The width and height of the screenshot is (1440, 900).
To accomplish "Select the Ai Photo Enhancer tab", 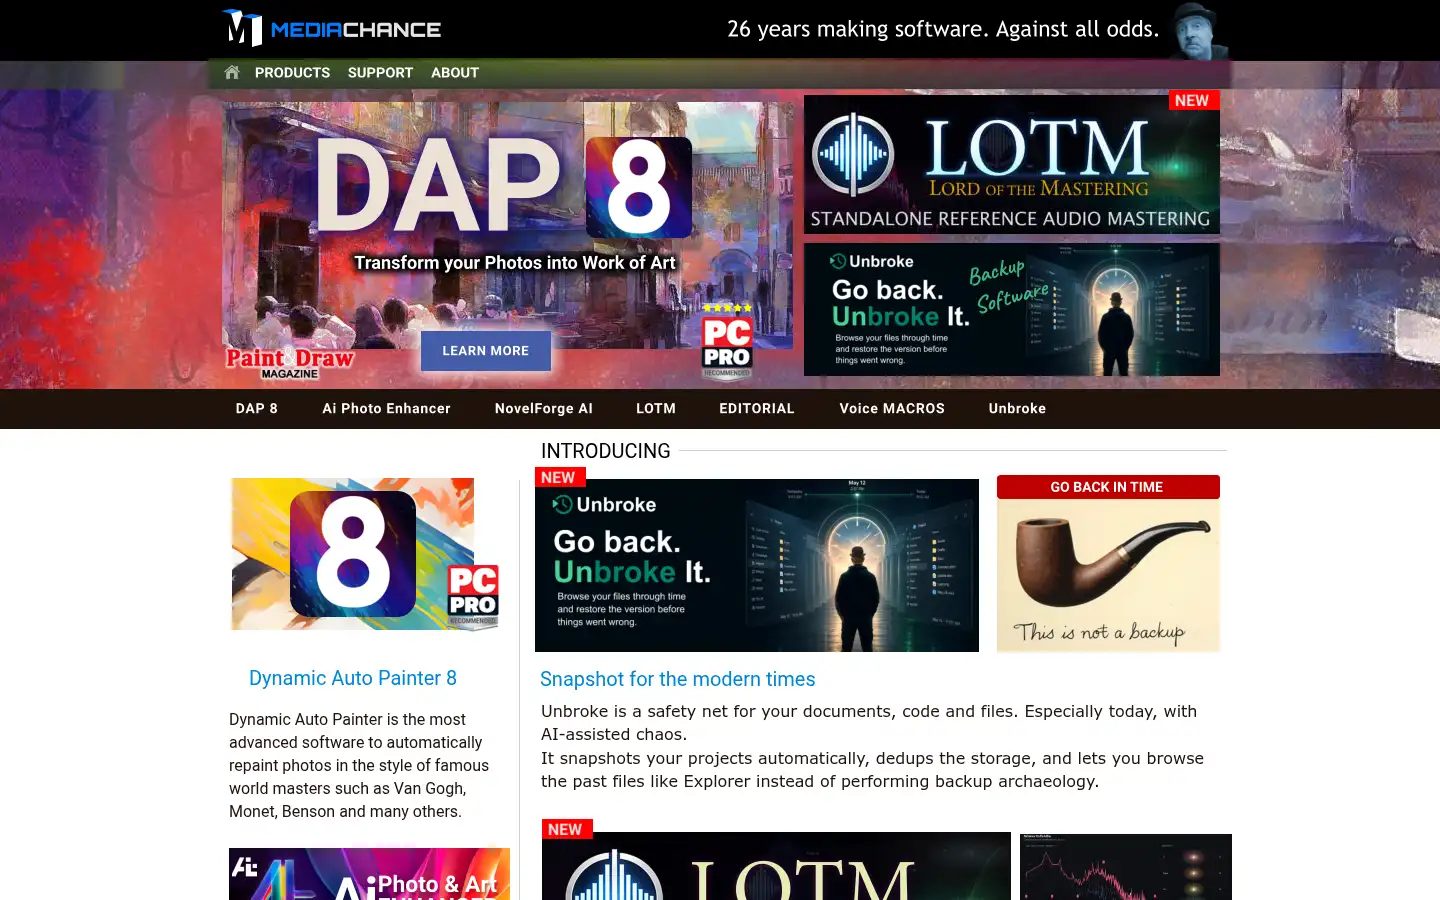I will pyautogui.click(x=387, y=409).
